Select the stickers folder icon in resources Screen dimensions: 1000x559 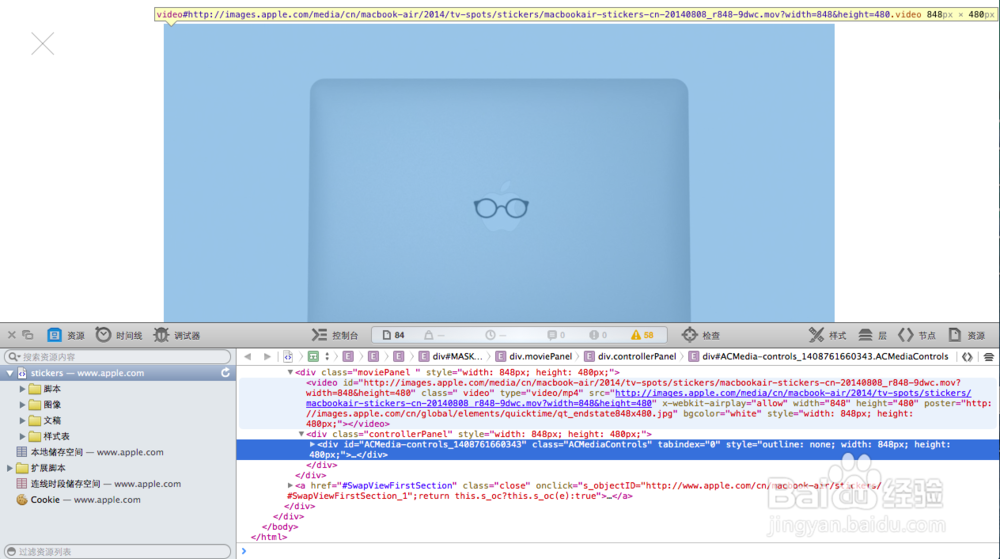(x=22, y=373)
